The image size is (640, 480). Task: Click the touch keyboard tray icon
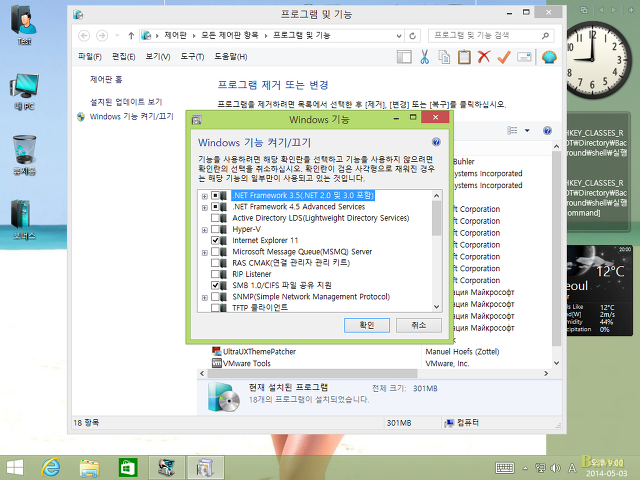click(504, 468)
